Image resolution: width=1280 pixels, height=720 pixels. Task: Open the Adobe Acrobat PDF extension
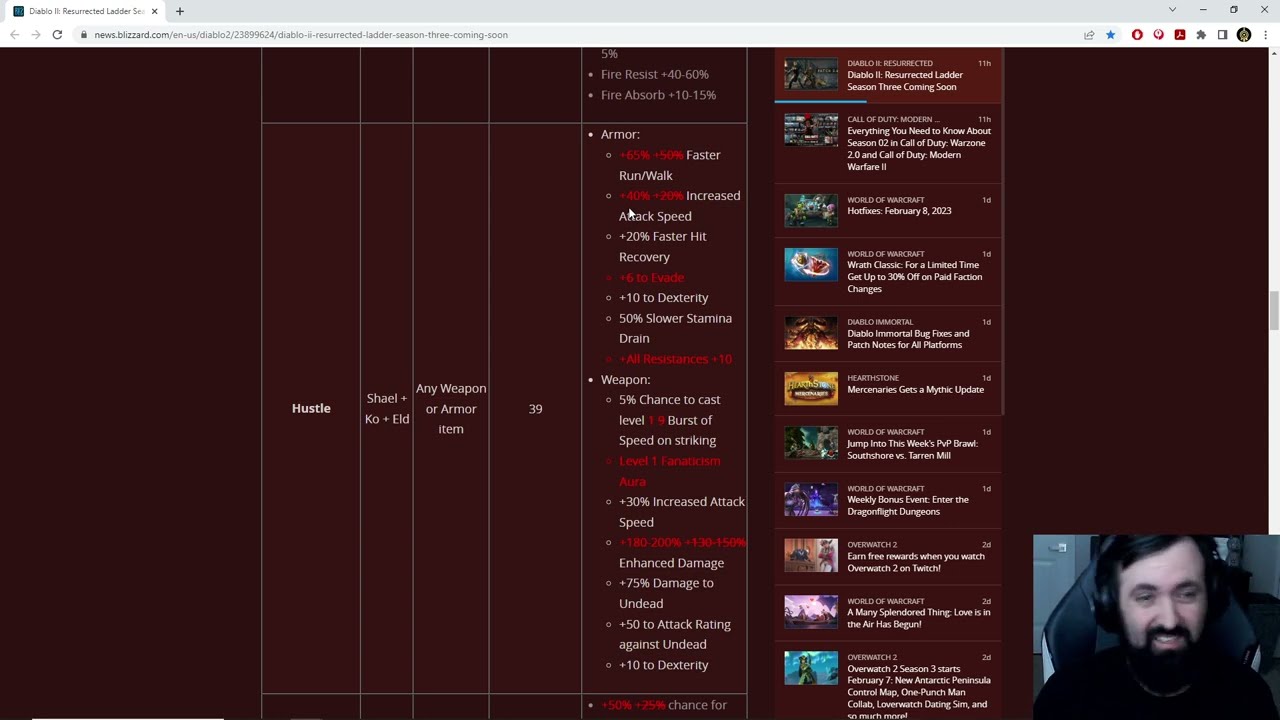pyautogui.click(x=1180, y=35)
